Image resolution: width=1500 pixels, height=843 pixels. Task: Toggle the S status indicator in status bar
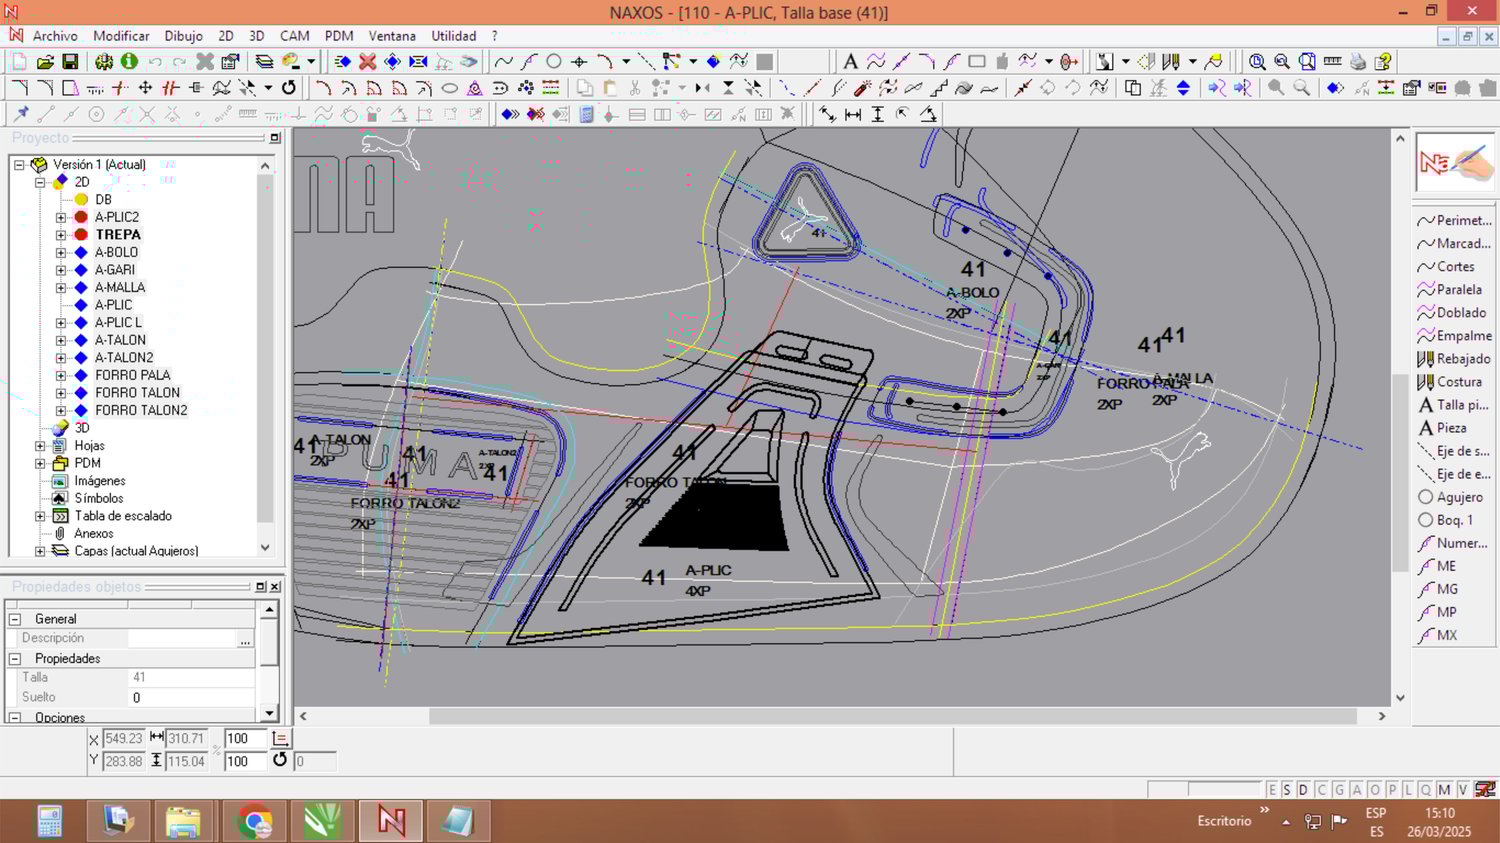click(1287, 790)
